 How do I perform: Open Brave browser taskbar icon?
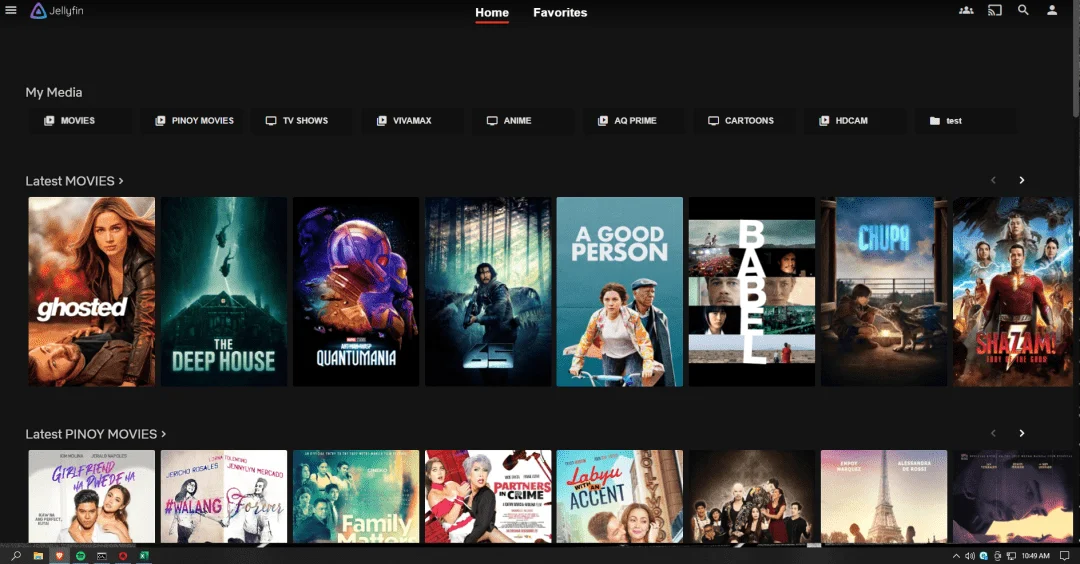[59, 556]
